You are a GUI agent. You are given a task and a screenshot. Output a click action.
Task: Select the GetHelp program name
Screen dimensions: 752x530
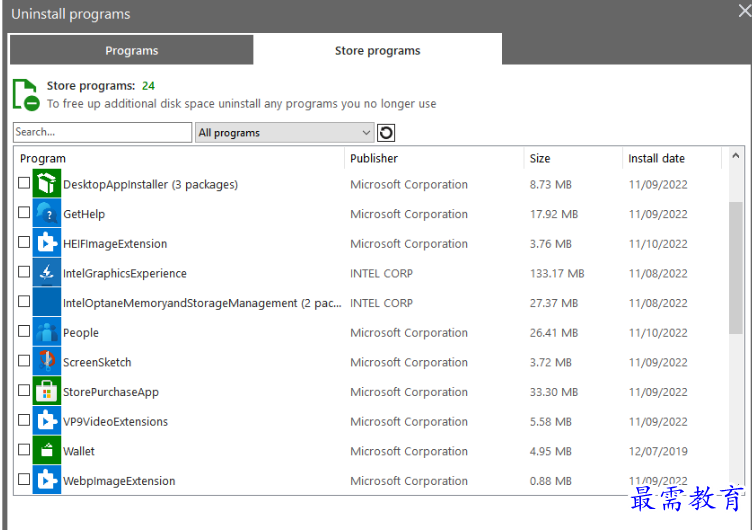pyautogui.click(x=84, y=214)
